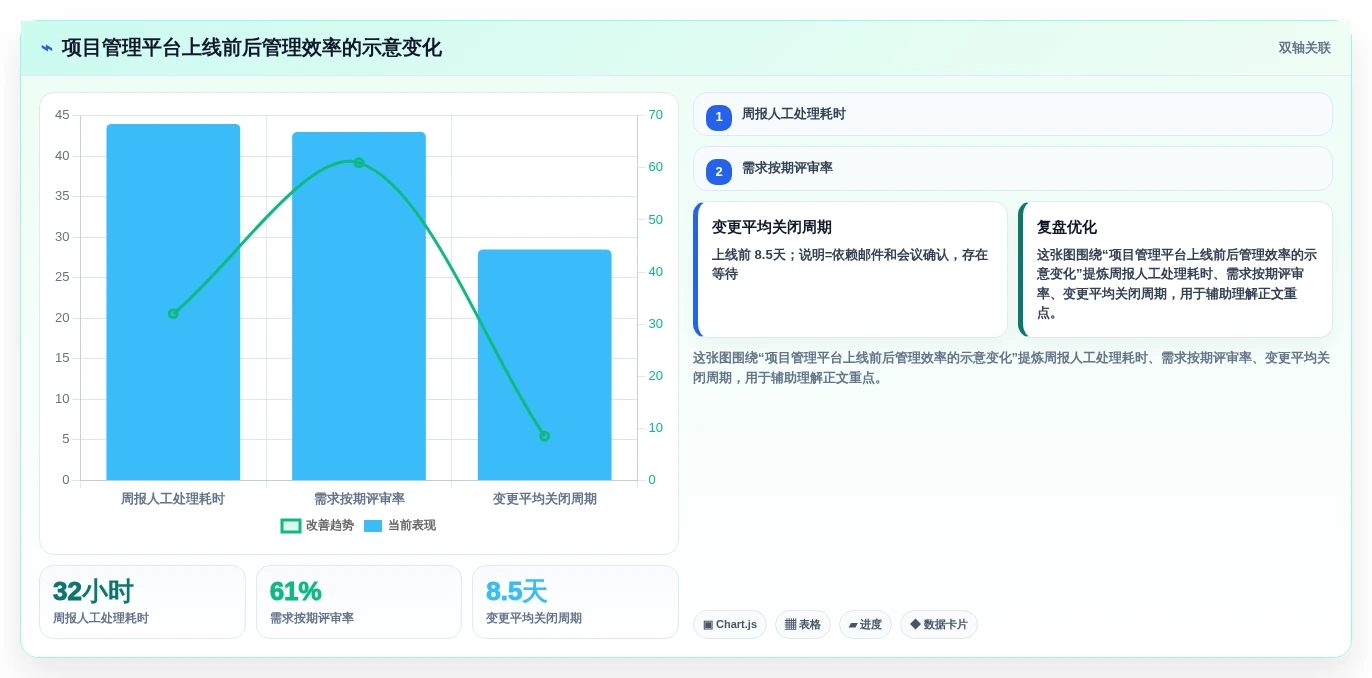Toggle the 改善趋势 legend swatch
The image size is (1372, 678).
(291, 526)
